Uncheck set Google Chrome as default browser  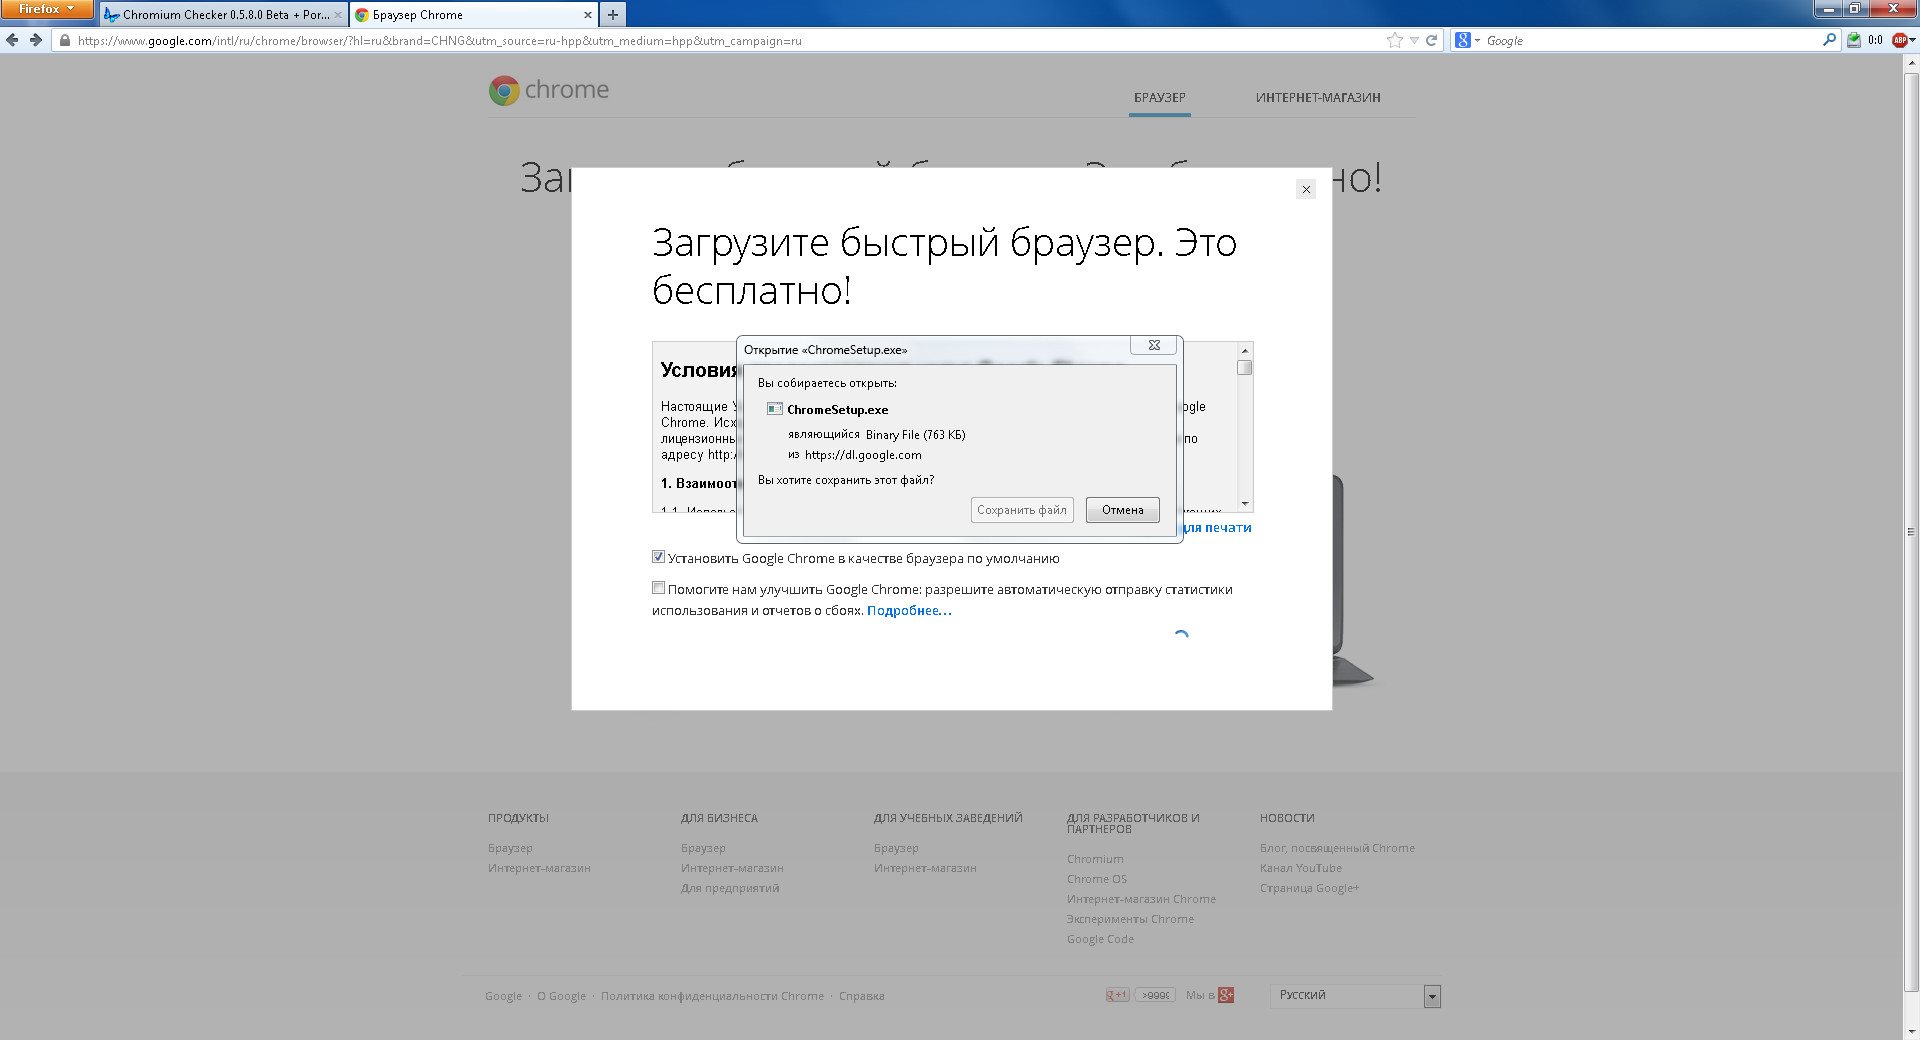(658, 557)
